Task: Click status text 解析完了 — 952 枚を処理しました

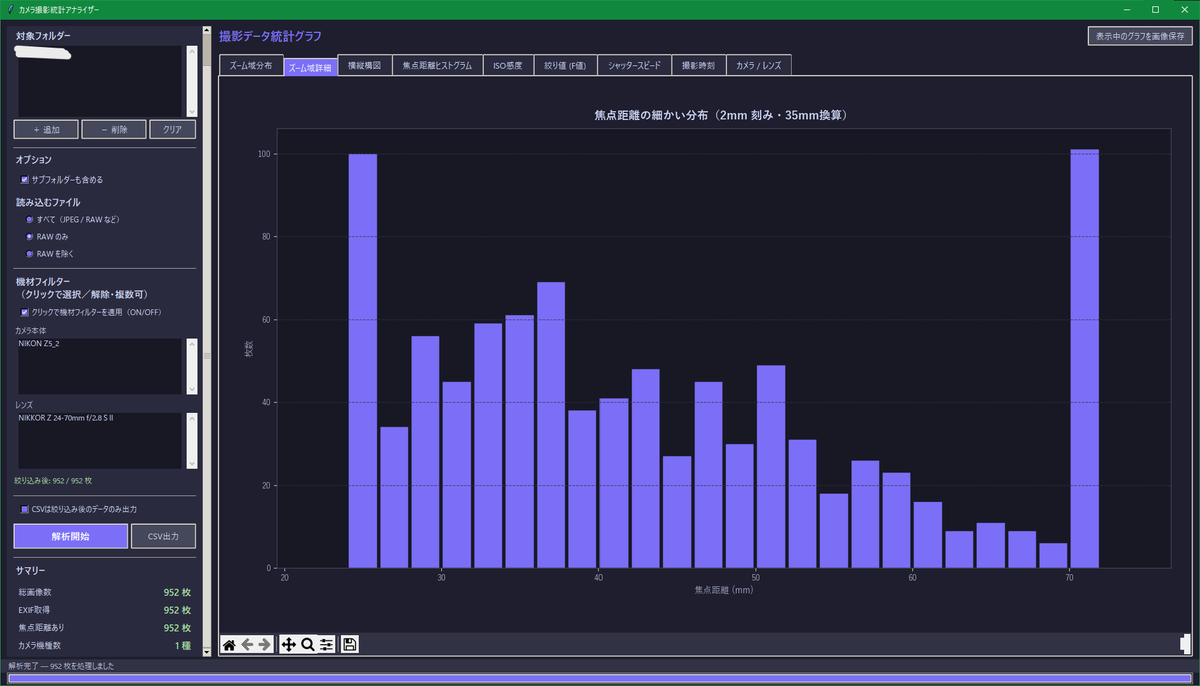Action: [61, 665]
